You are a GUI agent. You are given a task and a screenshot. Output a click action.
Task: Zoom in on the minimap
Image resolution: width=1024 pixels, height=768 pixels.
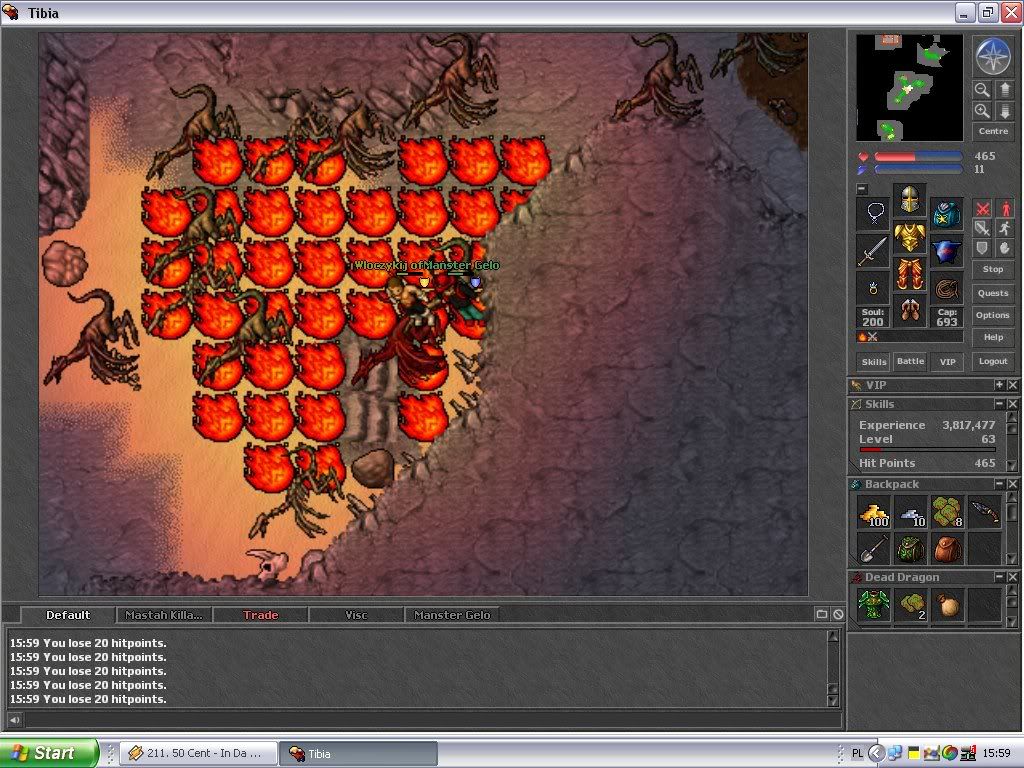982,111
